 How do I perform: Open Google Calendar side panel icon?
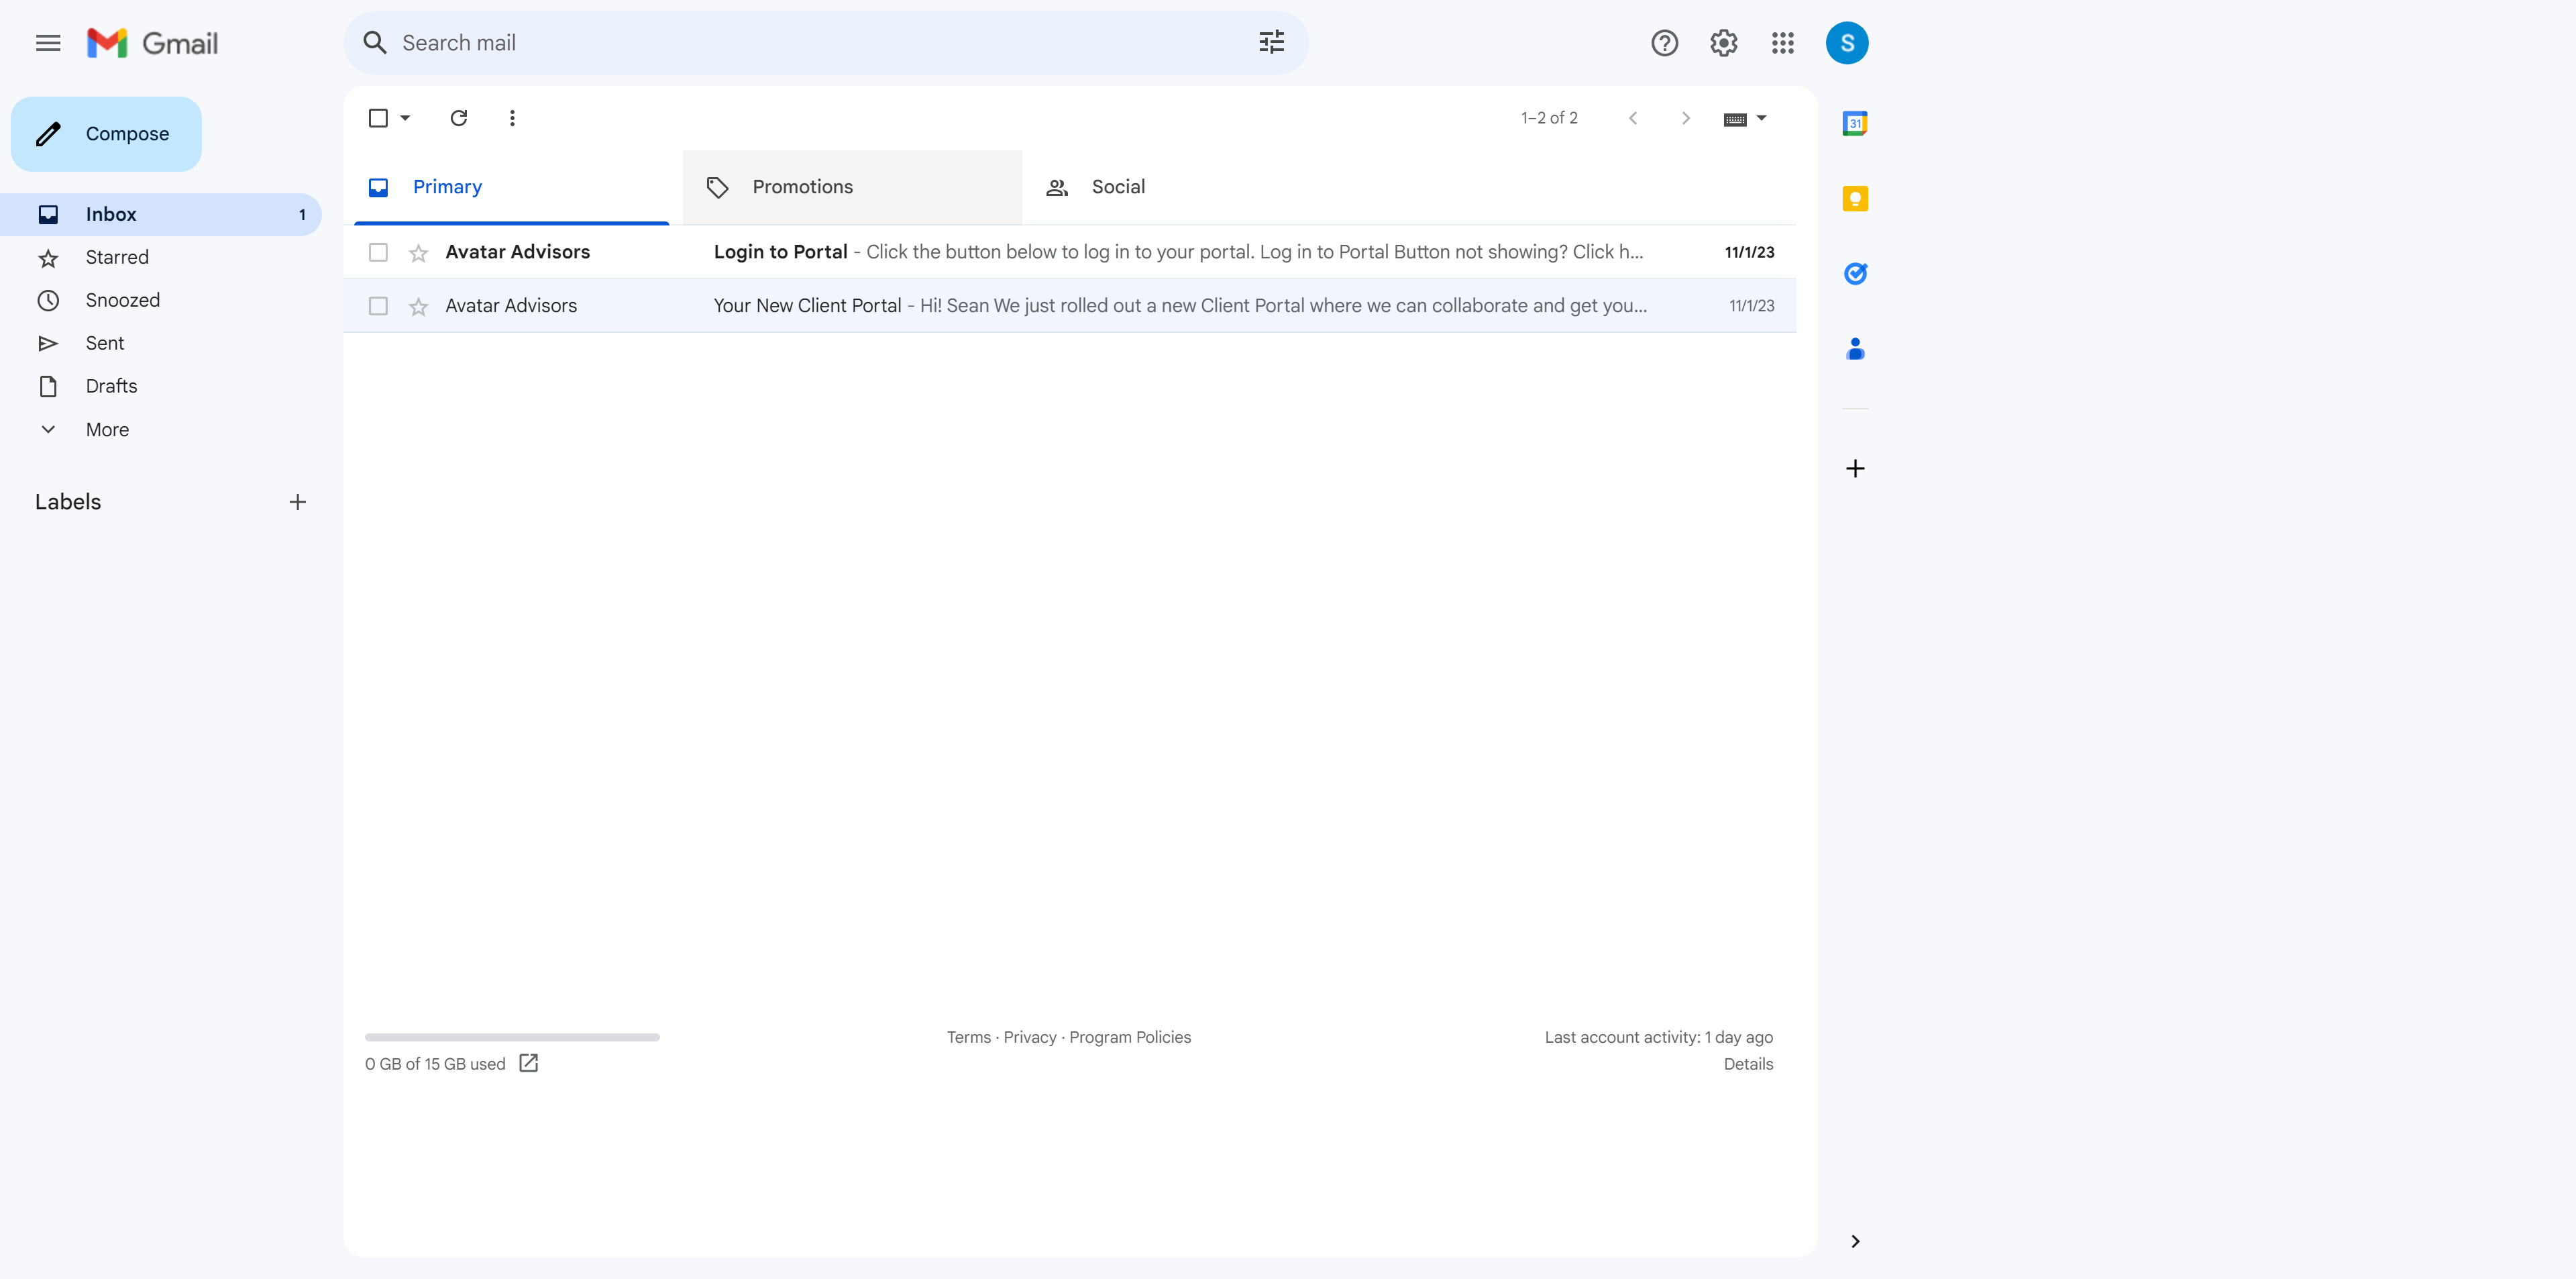point(1854,123)
